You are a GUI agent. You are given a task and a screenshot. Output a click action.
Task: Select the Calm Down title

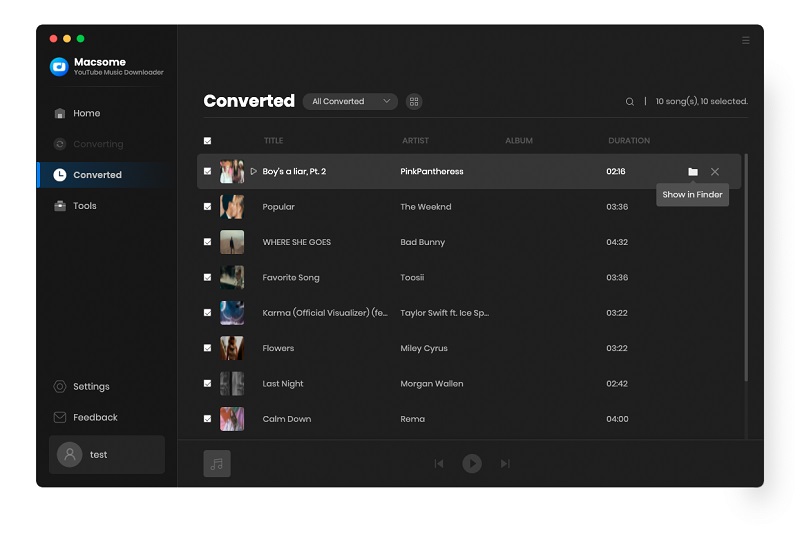coord(287,419)
